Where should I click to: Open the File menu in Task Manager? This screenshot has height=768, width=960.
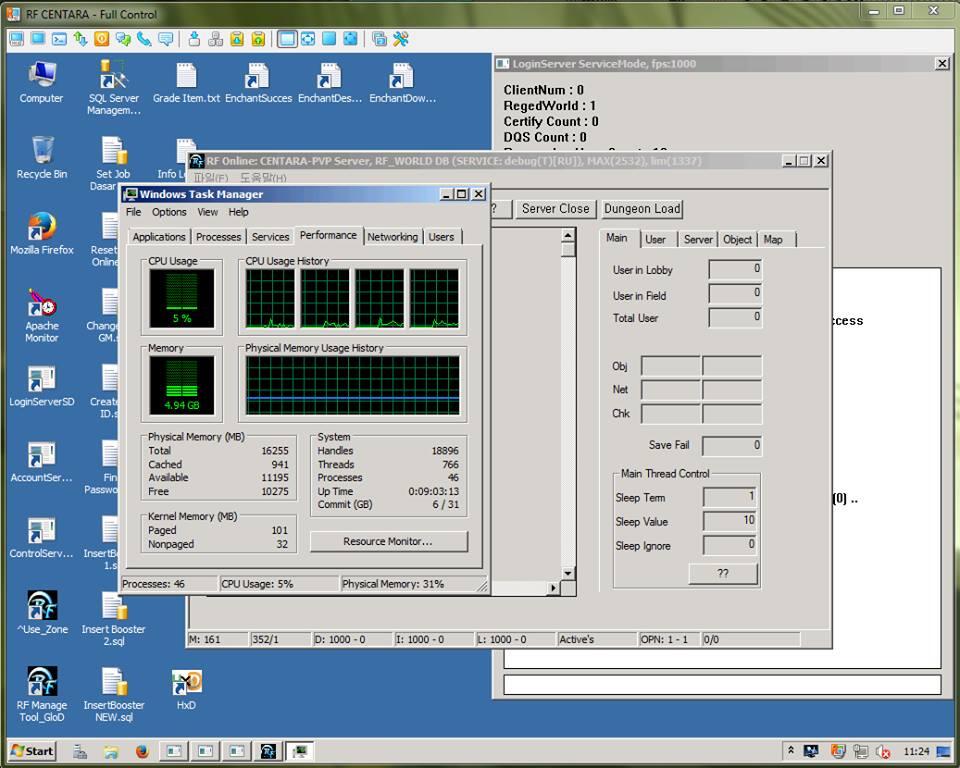[133, 212]
